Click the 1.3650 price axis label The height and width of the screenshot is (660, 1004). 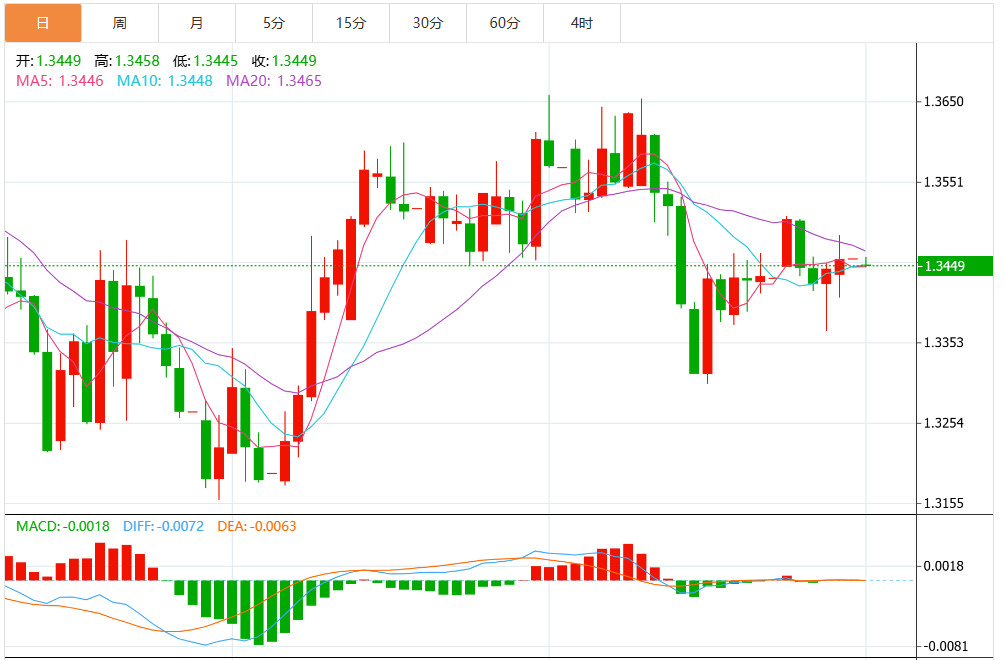(943, 102)
